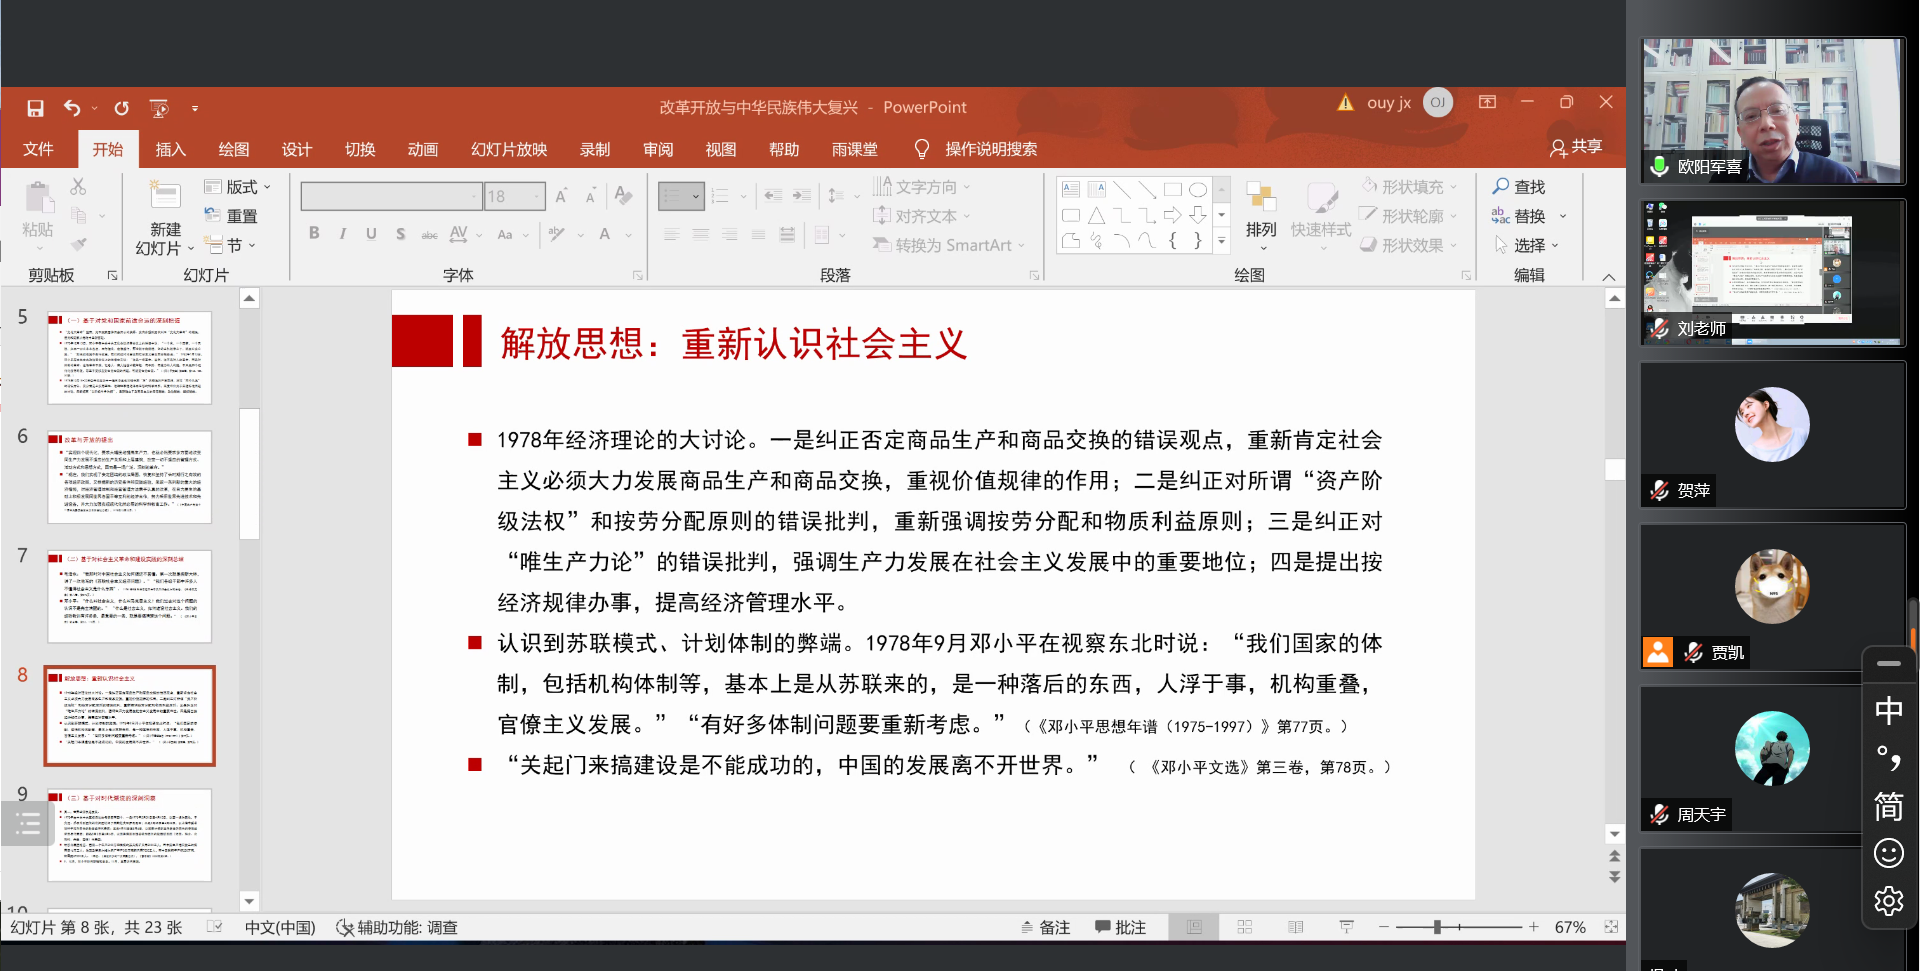The height and width of the screenshot is (971, 1920).
Task: Toggle the 备注 notes pane
Action: coord(1045,927)
